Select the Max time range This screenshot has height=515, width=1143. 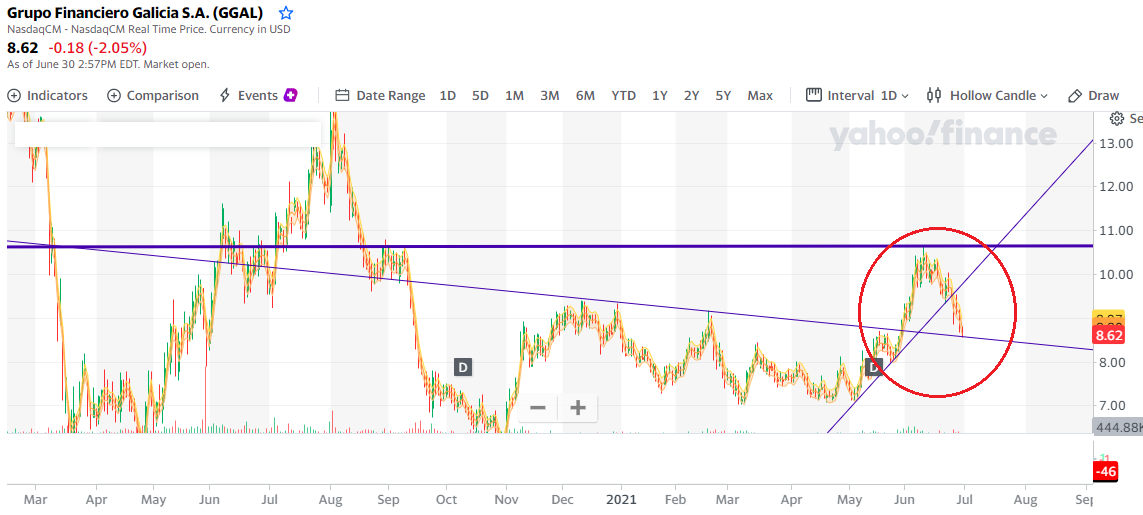pos(760,96)
